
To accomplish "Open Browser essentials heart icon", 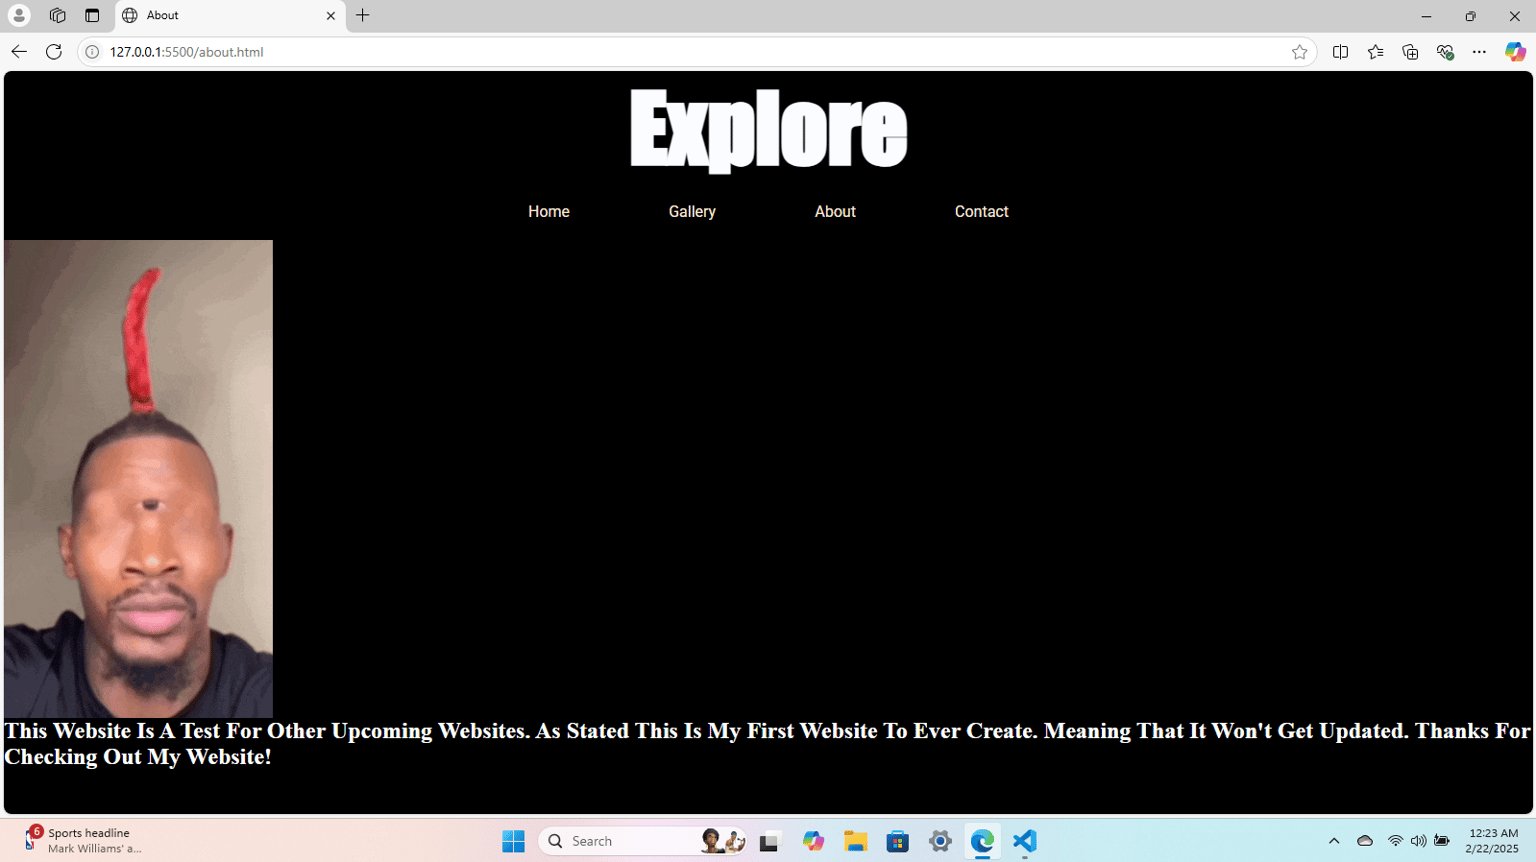I will (x=1445, y=52).
